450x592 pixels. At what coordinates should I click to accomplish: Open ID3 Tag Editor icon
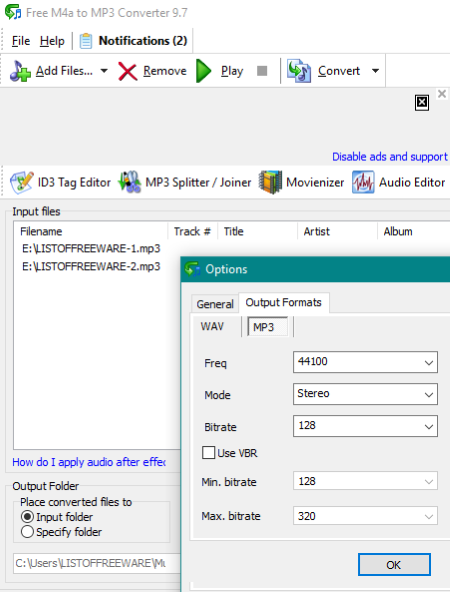pyautogui.click(x=22, y=182)
